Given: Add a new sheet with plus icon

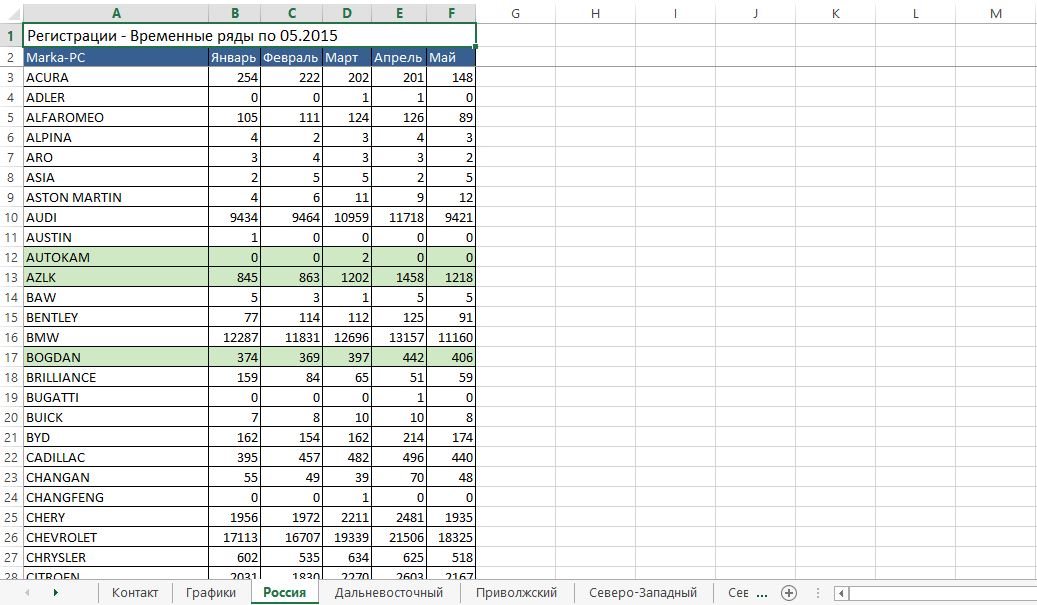Looking at the screenshot, I should click(788, 593).
